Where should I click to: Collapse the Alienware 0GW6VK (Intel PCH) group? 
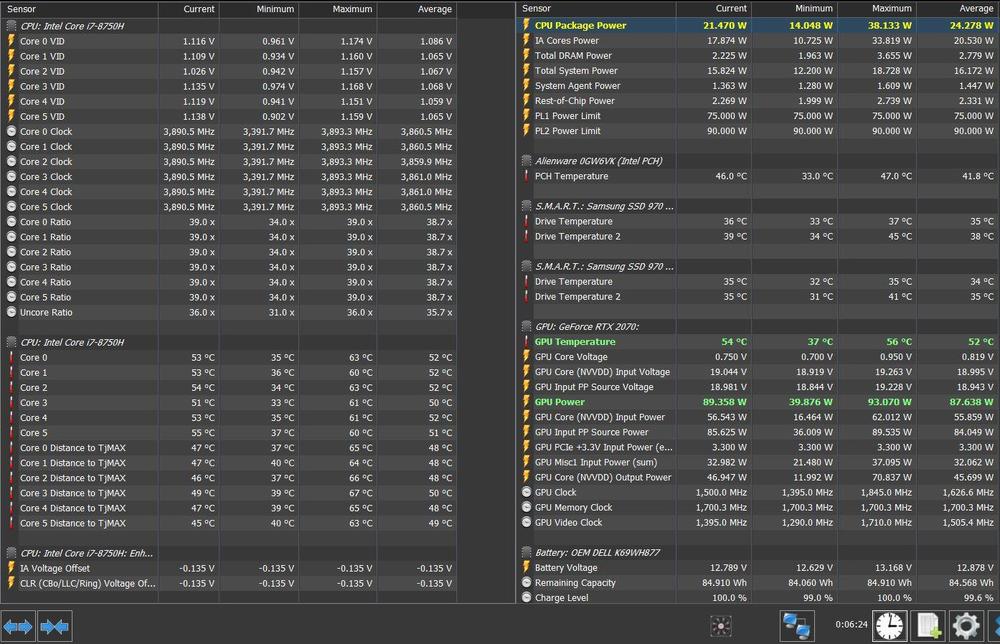526,161
